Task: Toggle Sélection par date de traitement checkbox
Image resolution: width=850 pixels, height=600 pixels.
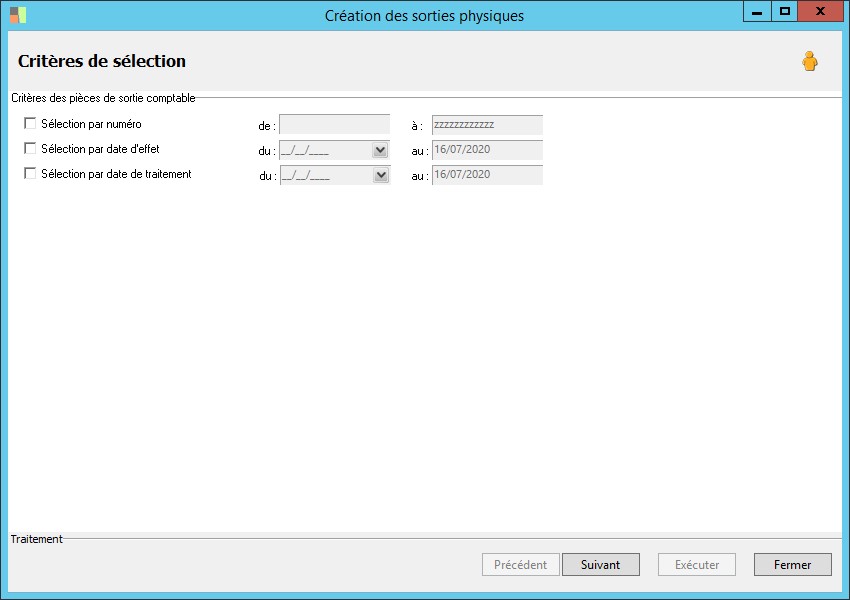Action: (30, 174)
